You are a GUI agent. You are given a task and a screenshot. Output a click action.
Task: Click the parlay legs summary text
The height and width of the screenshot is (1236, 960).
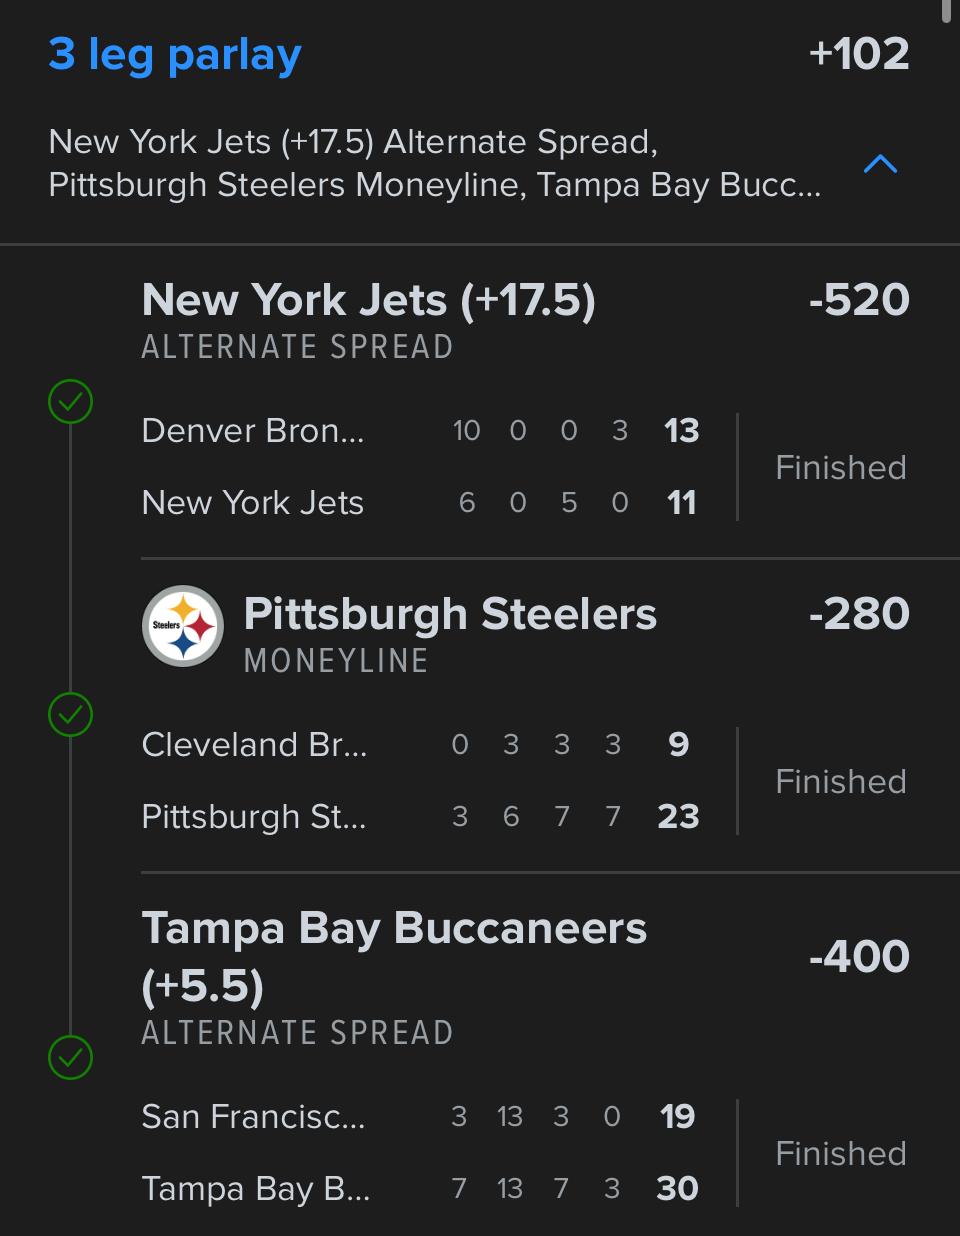point(434,164)
